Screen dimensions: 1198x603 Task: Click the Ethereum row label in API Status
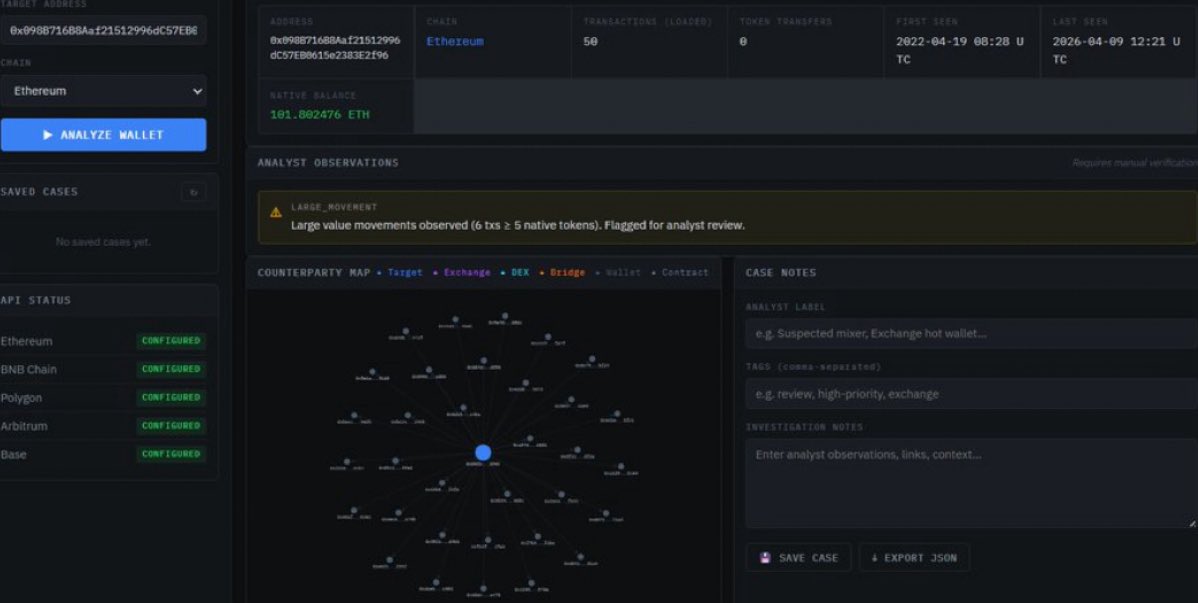[27, 342]
